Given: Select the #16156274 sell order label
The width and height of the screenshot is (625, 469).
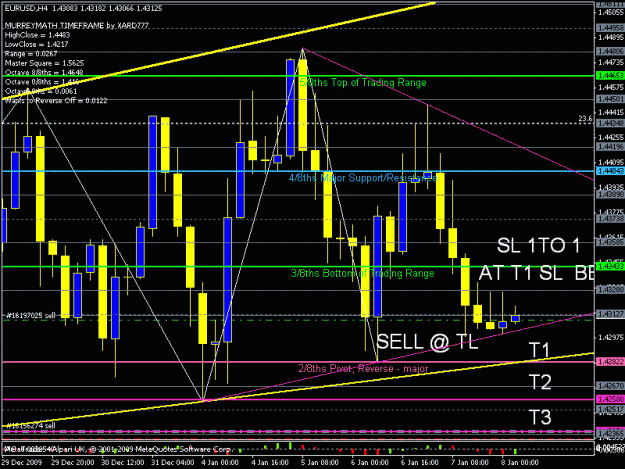Looking at the screenshot, I should click(x=30, y=426).
